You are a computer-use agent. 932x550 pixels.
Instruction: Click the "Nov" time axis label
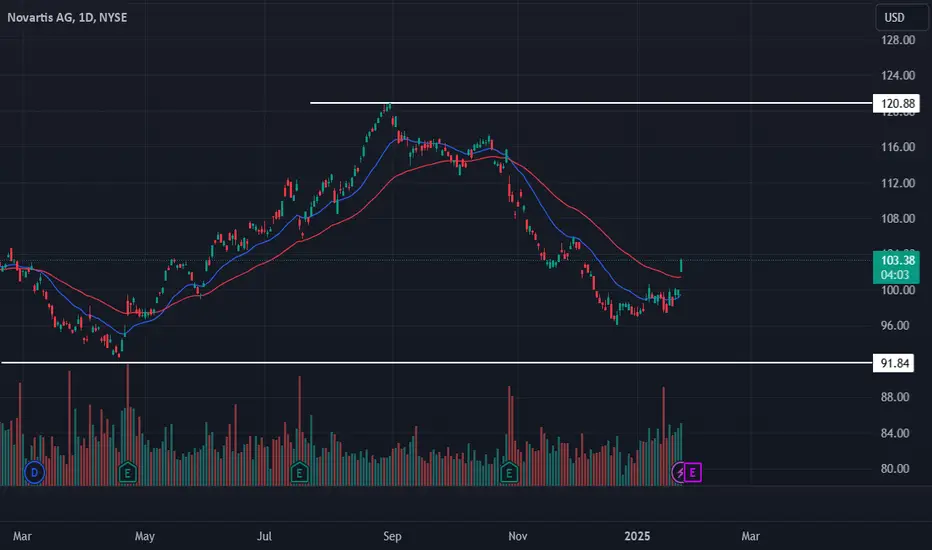[x=518, y=536]
